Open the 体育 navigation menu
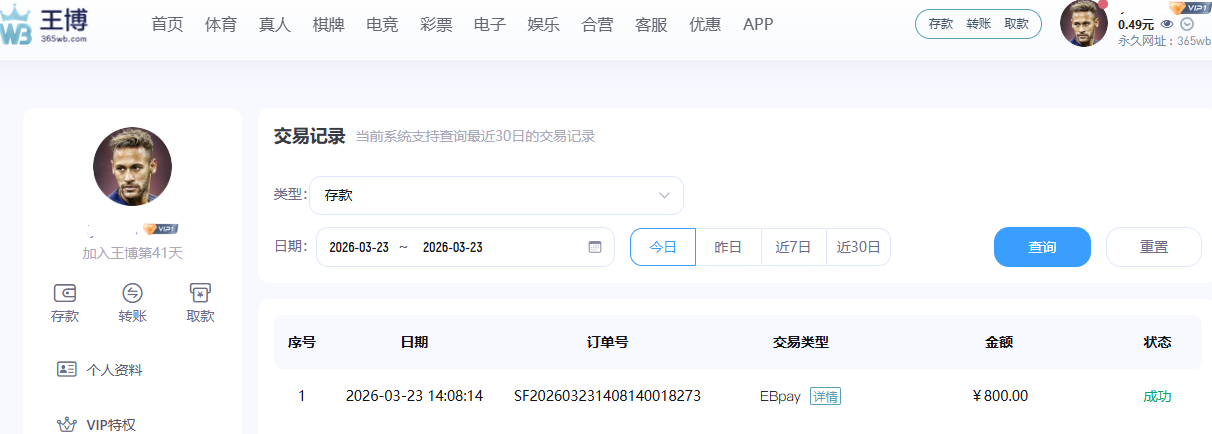Viewport: 1212px width, 434px height. [x=220, y=25]
